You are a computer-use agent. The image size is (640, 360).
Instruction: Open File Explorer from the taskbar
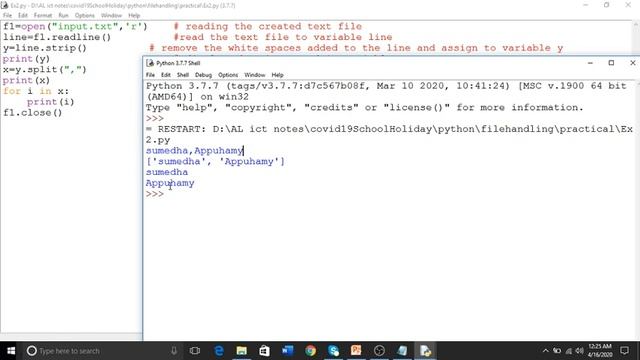242,351
